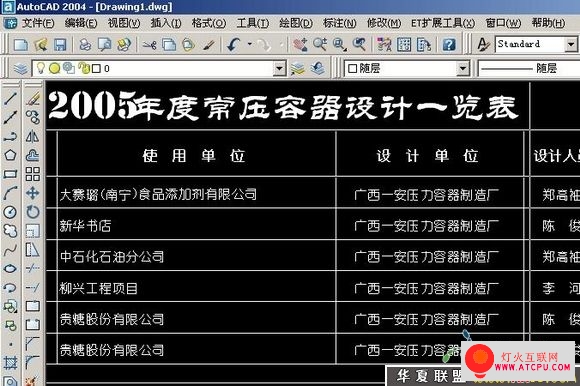The image size is (580, 386).
Task: Toggle layer 0 lock icon
Action: click(84, 68)
